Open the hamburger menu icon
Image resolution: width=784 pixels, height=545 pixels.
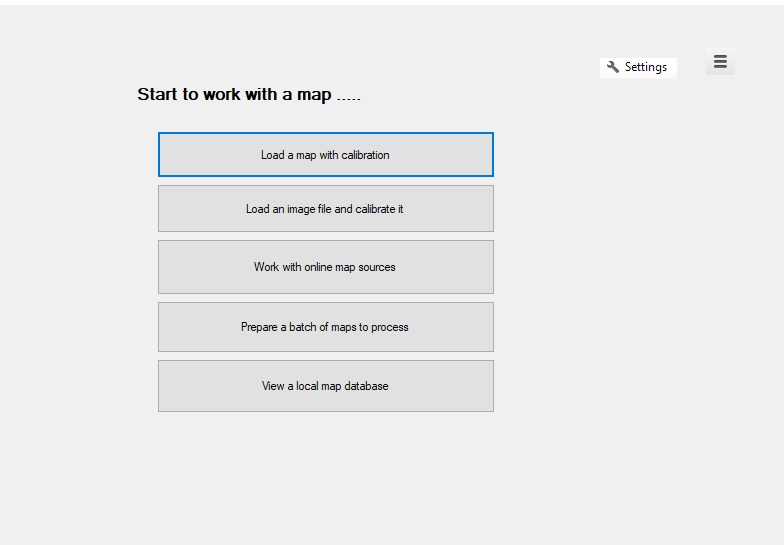pyautogui.click(x=720, y=62)
